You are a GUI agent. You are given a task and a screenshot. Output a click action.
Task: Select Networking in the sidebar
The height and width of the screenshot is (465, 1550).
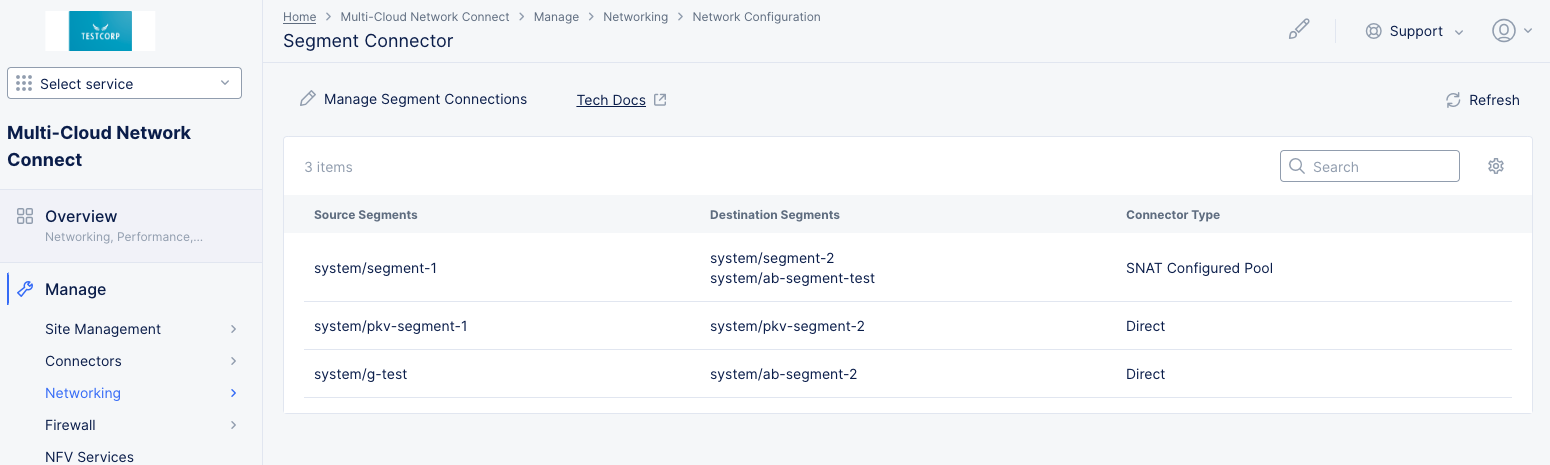click(x=83, y=393)
